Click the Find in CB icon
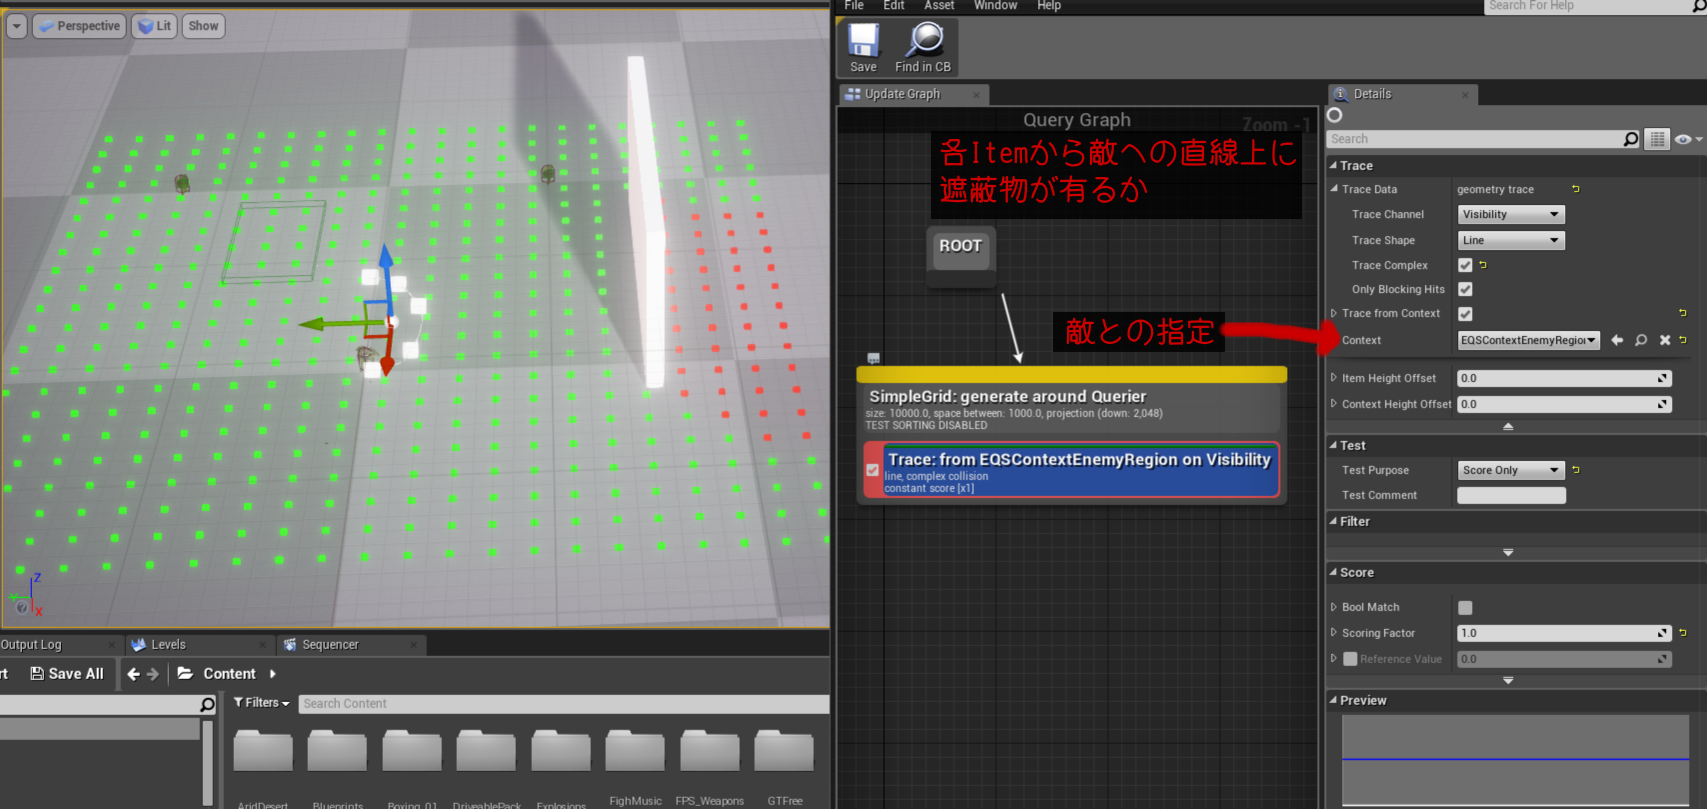 point(923,47)
